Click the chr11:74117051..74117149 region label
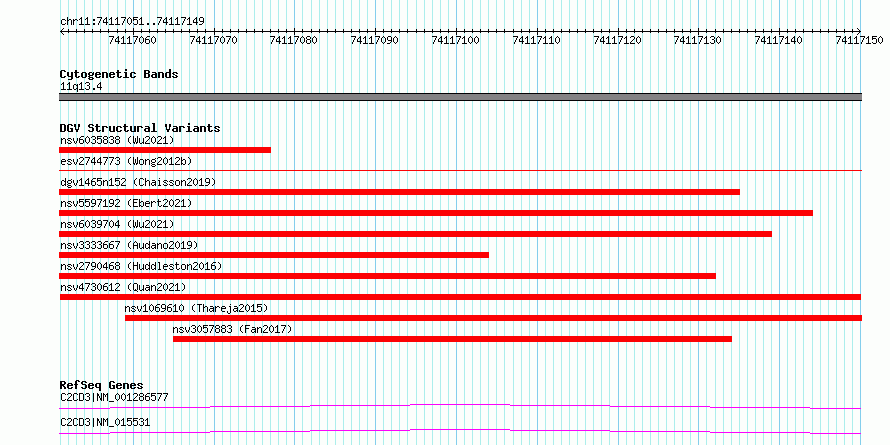 coord(132,22)
